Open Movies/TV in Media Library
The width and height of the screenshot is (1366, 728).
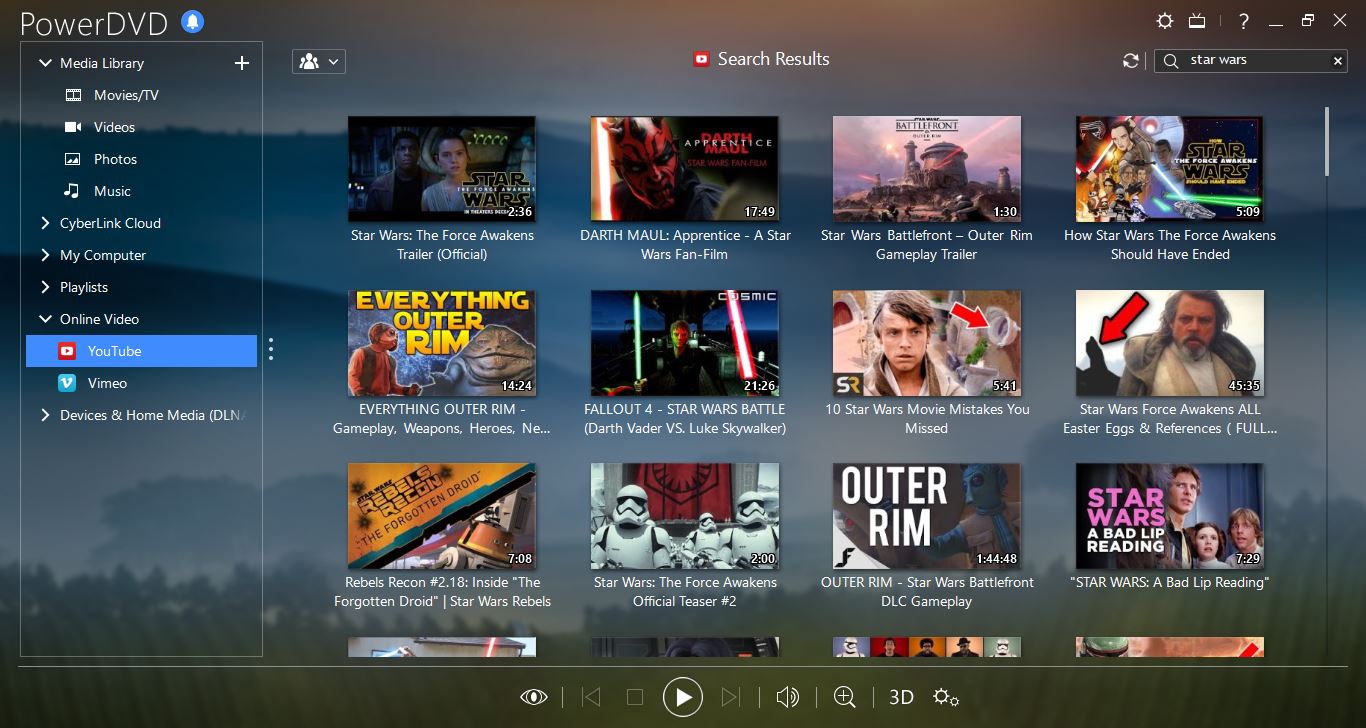[x=126, y=95]
